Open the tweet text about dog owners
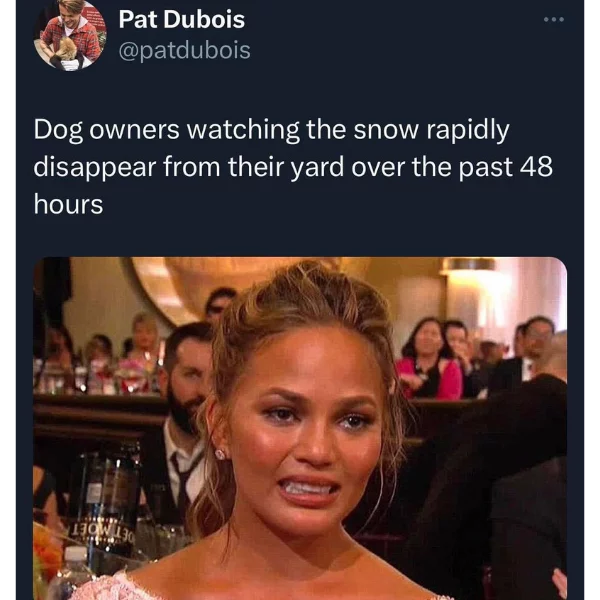This screenshot has height=600, width=600. tap(293, 167)
